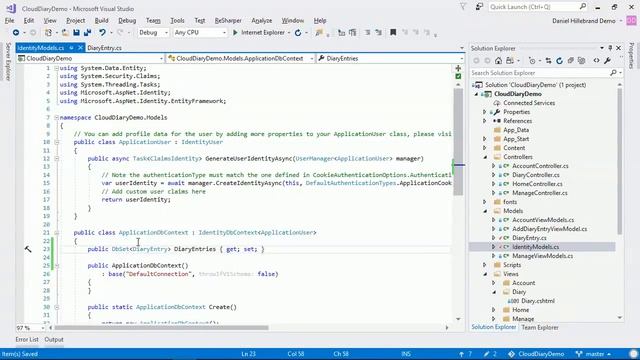Open the Build menu
Viewport: 640px width, 360px height.
[x=101, y=20]
